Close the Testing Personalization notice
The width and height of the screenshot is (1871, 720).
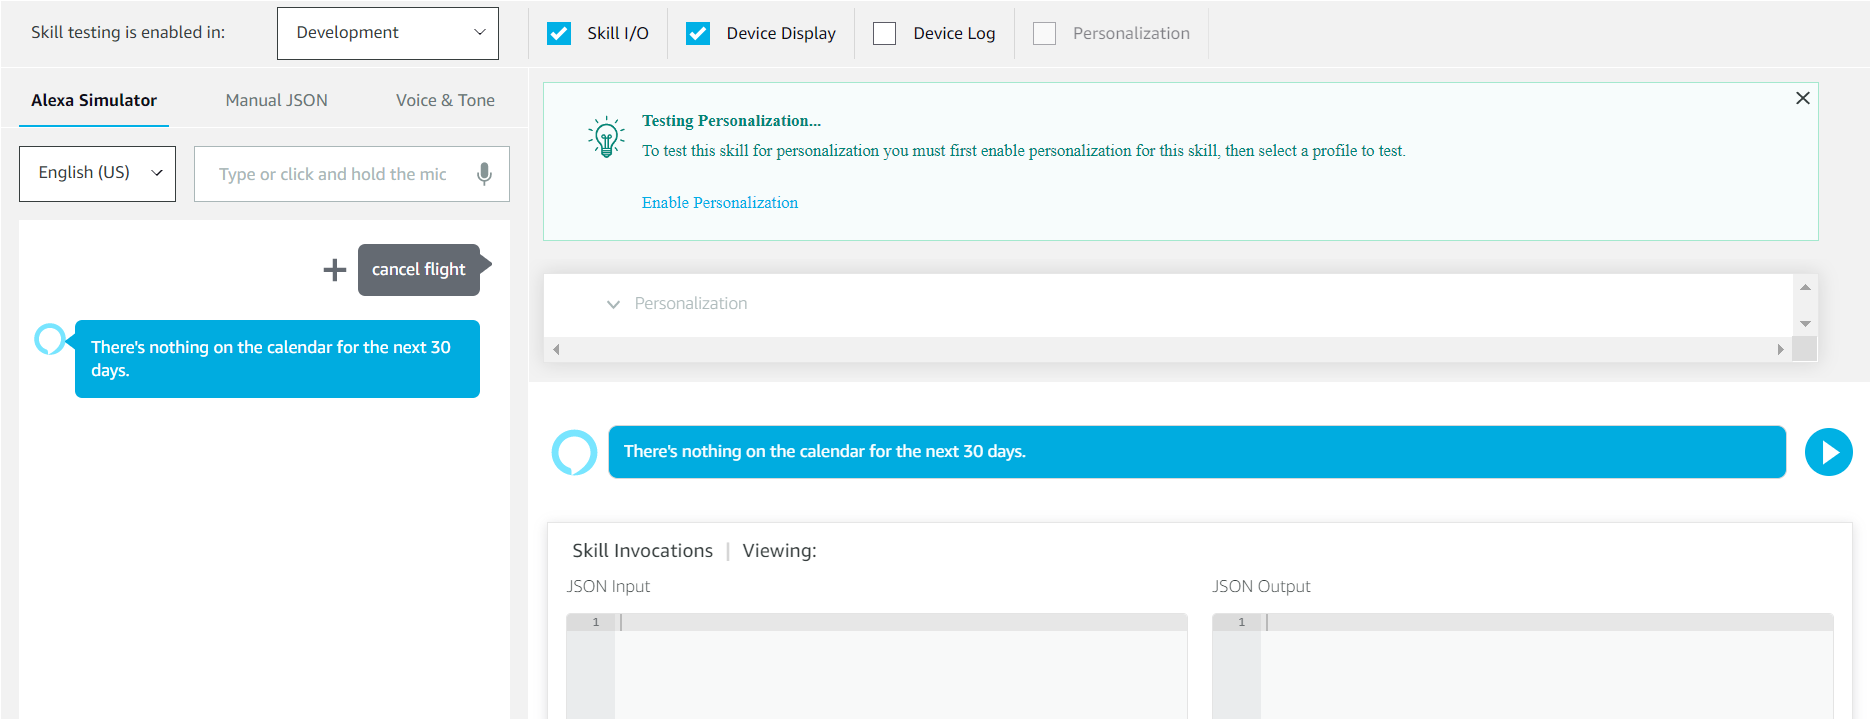(x=1802, y=98)
